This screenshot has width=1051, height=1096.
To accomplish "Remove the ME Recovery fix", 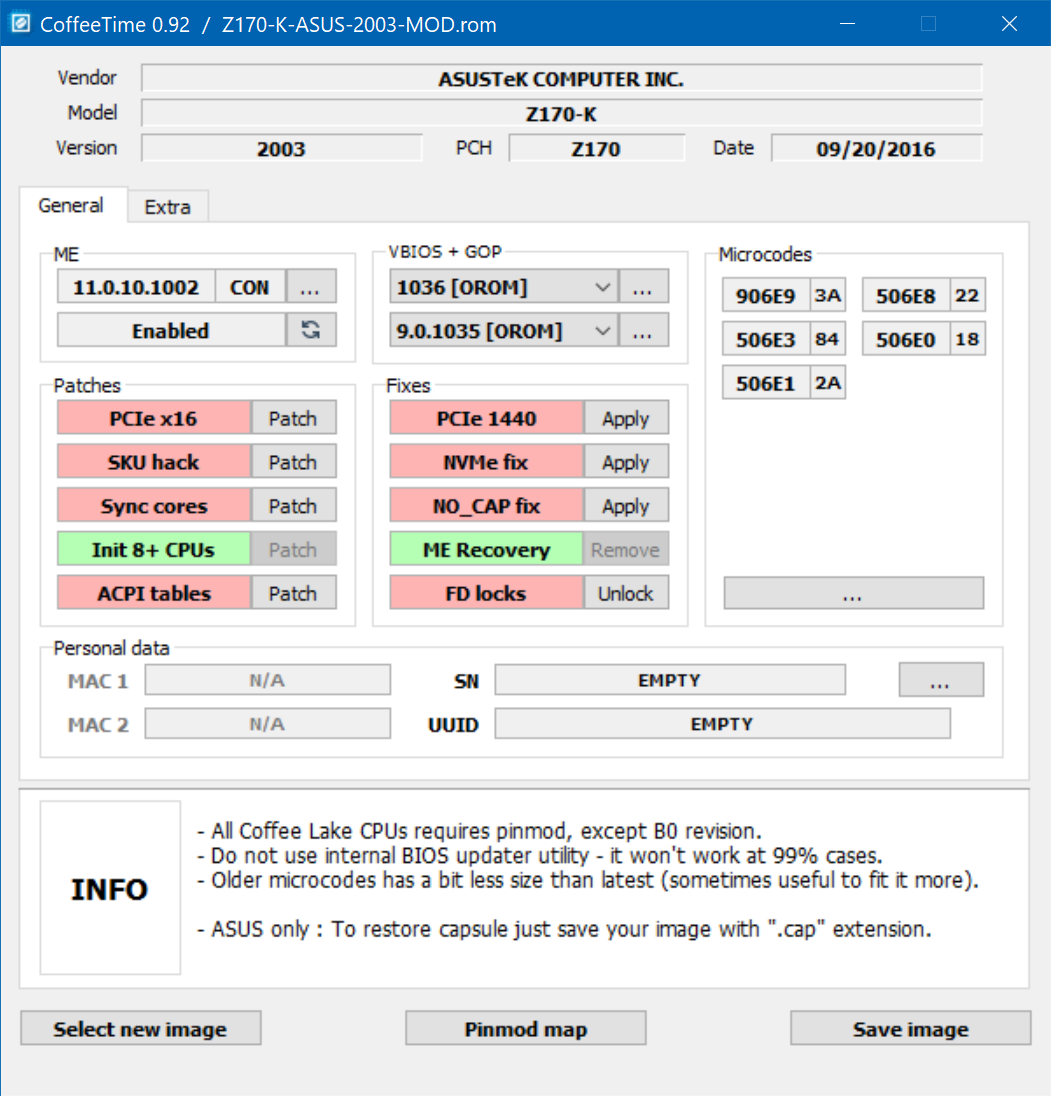I will tap(626, 549).
